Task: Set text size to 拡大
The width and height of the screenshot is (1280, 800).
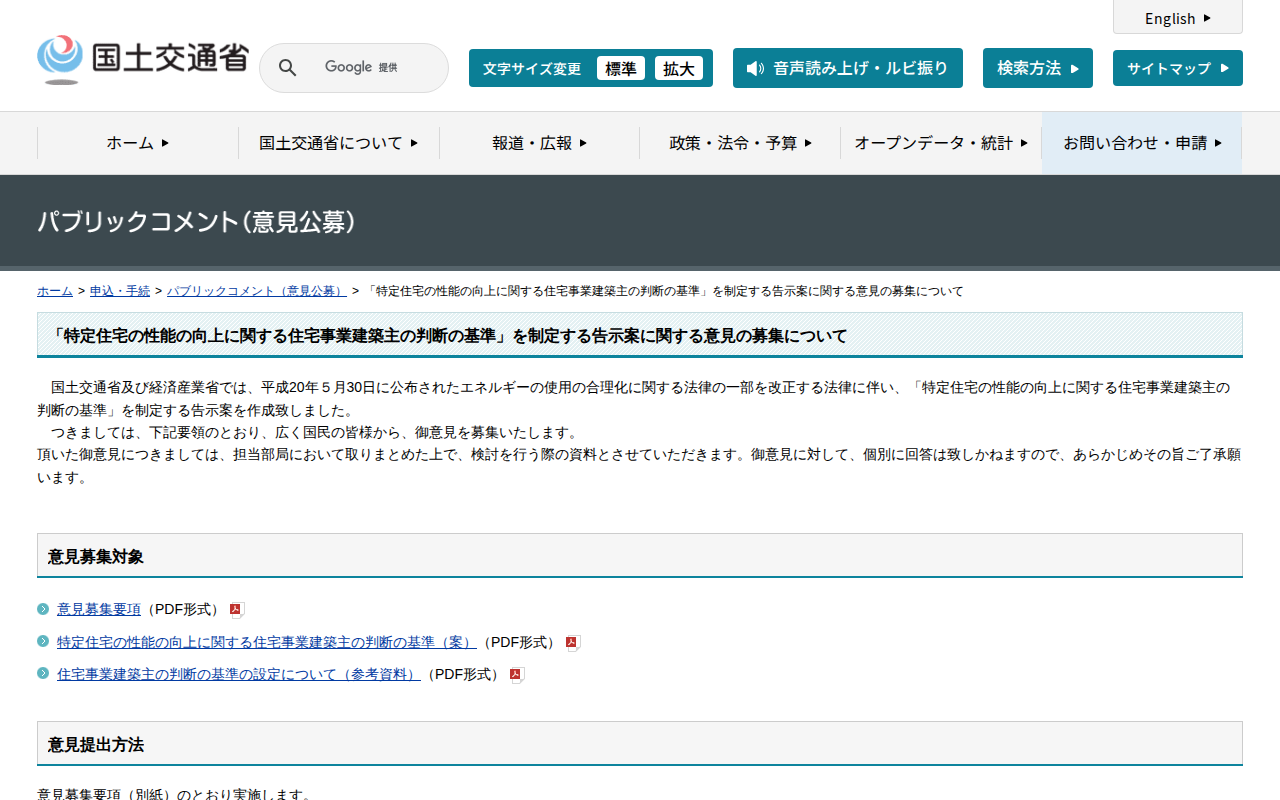Action: click(678, 68)
